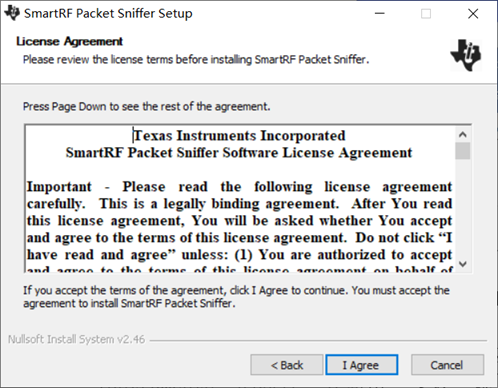Click the 'SmartRF Packet Sniffer Setup' window title
This screenshot has width=498, height=388.
coord(108,14)
